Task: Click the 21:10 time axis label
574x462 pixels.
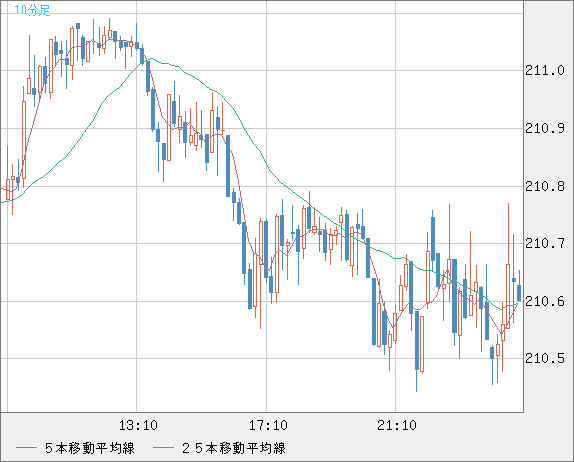Action: point(397,425)
